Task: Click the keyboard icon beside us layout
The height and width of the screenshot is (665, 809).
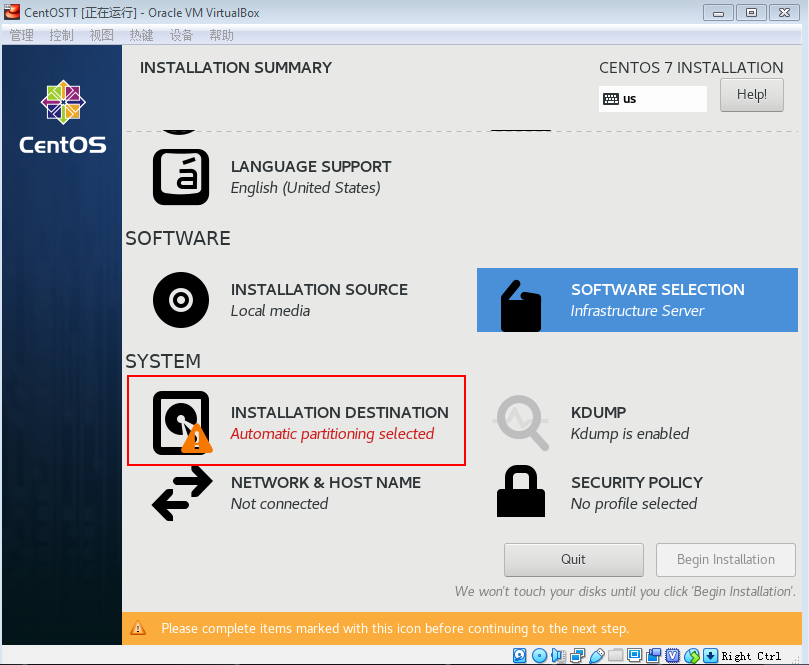Action: [x=611, y=99]
